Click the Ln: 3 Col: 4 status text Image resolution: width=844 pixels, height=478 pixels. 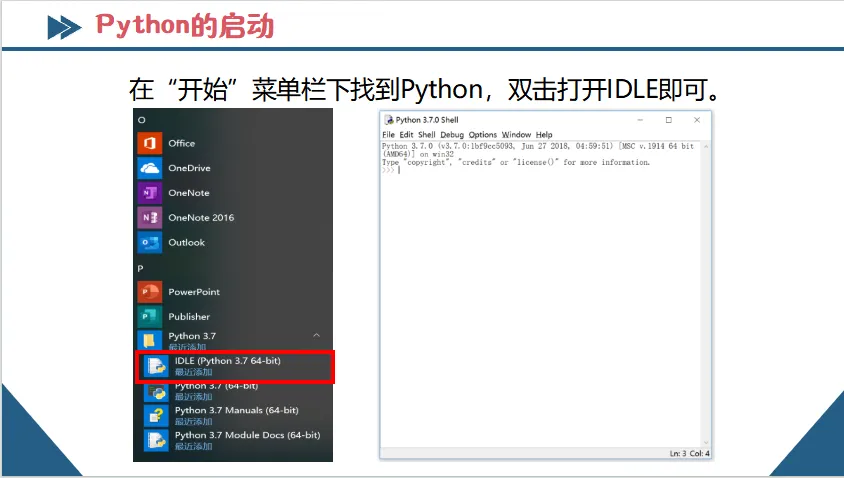(690, 453)
